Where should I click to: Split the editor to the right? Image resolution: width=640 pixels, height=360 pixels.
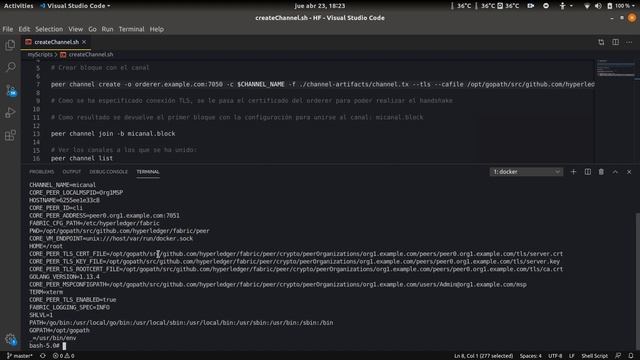click(x=615, y=42)
